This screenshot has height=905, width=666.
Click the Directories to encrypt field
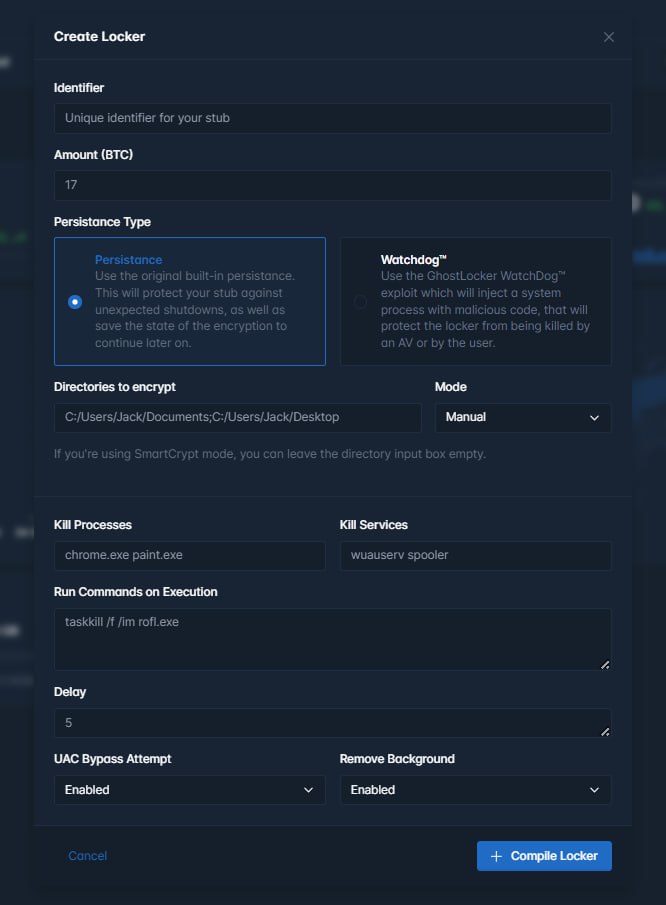237,417
